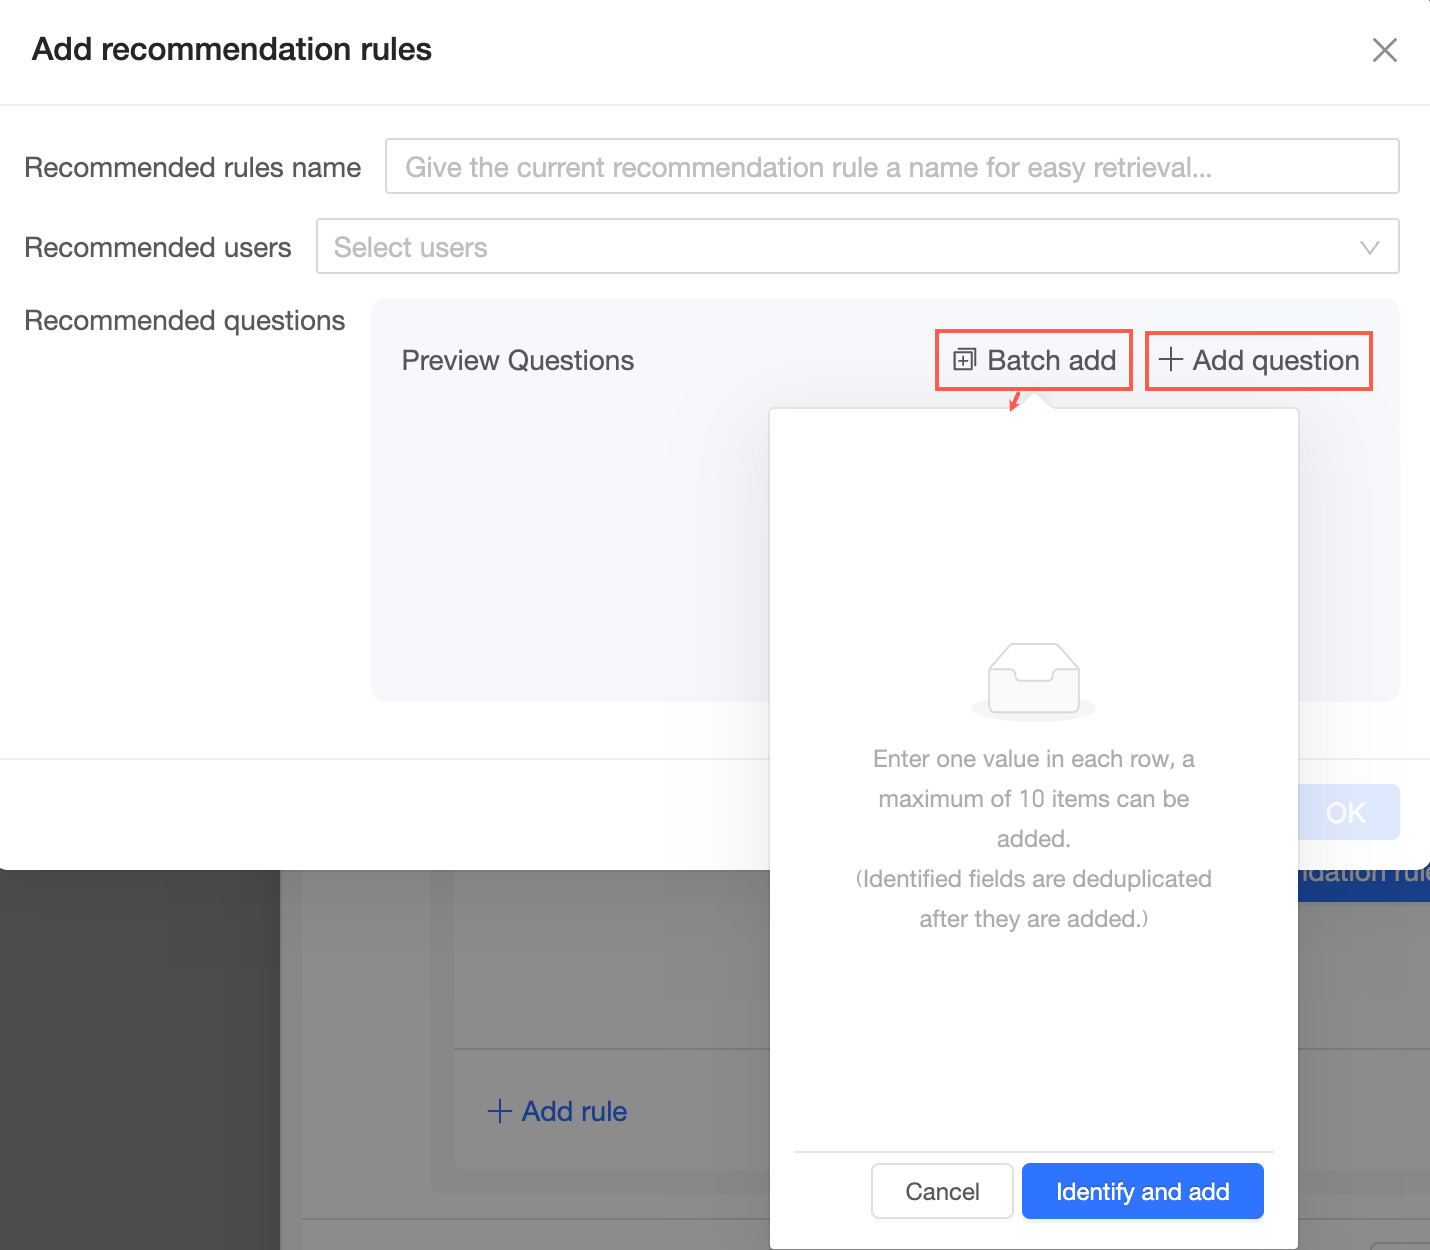The image size is (1430, 1250).
Task: Click the Recommended rules name input field
Action: 891,166
